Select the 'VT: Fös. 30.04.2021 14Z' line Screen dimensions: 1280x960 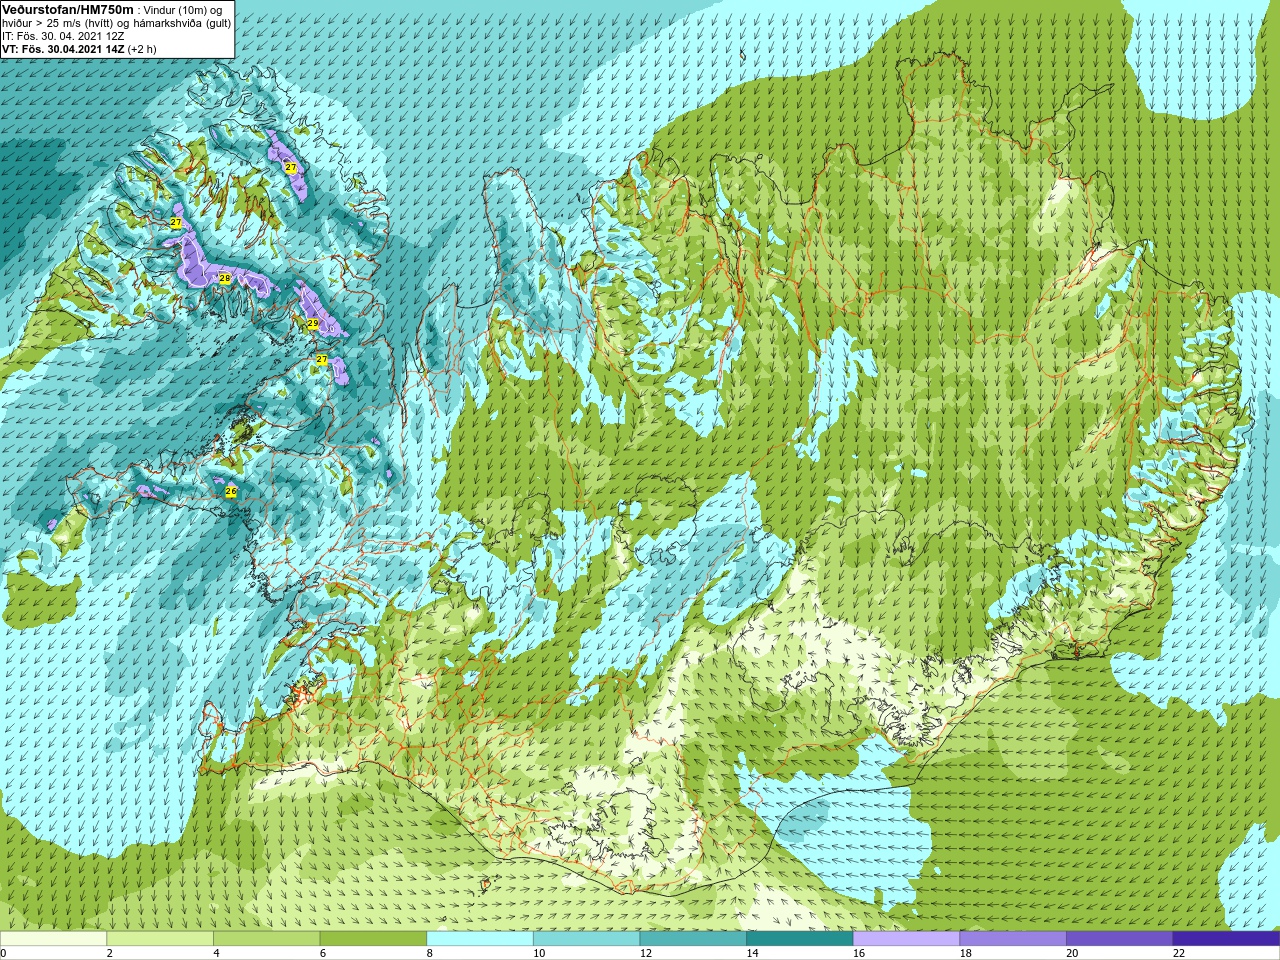[62, 48]
